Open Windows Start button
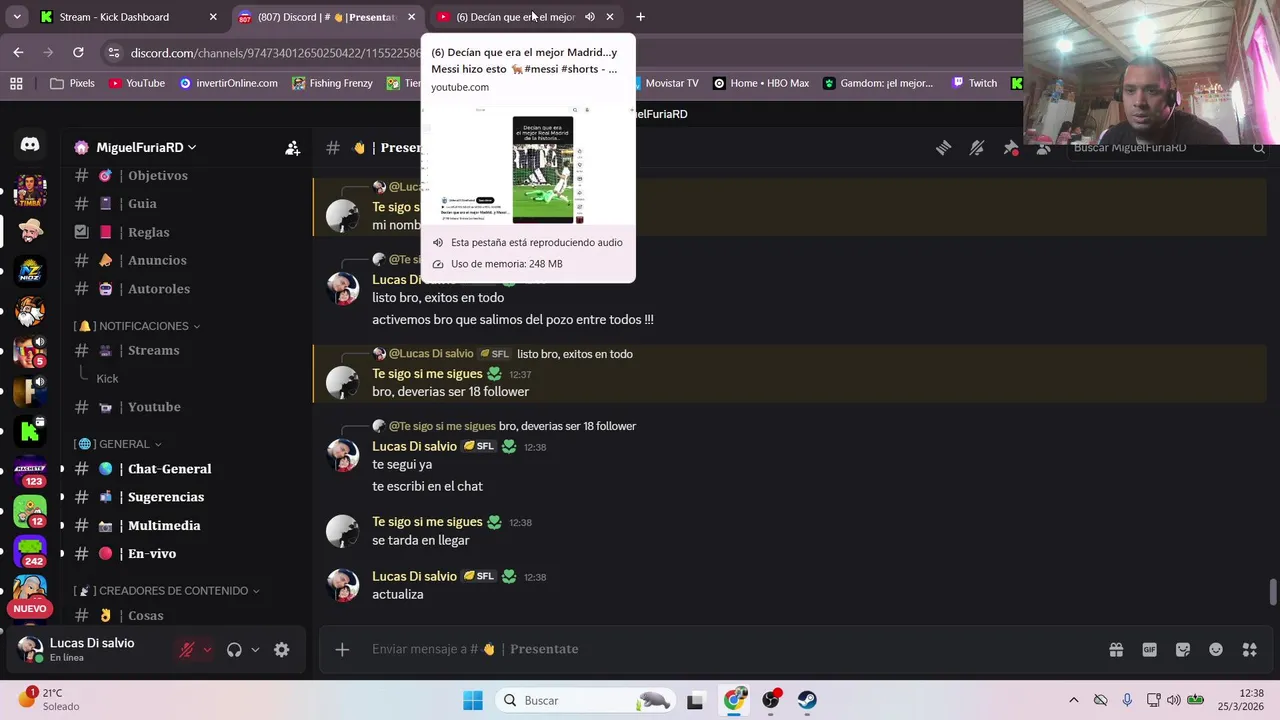The image size is (1280, 720). pyautogui.click(x=473, y=700)
